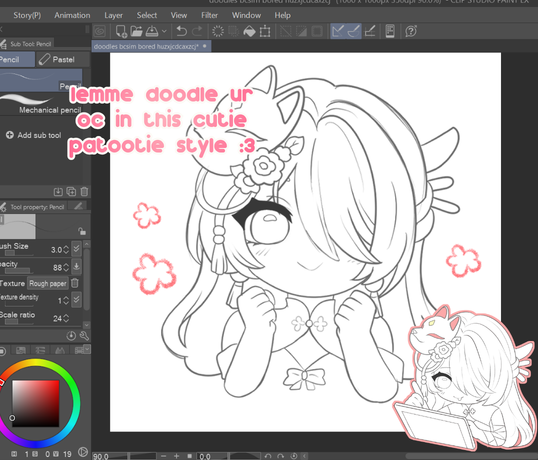Screen dimensions: 538x460
Task: Remove the texture with trash icon
Action: click(x=75, y=283)
